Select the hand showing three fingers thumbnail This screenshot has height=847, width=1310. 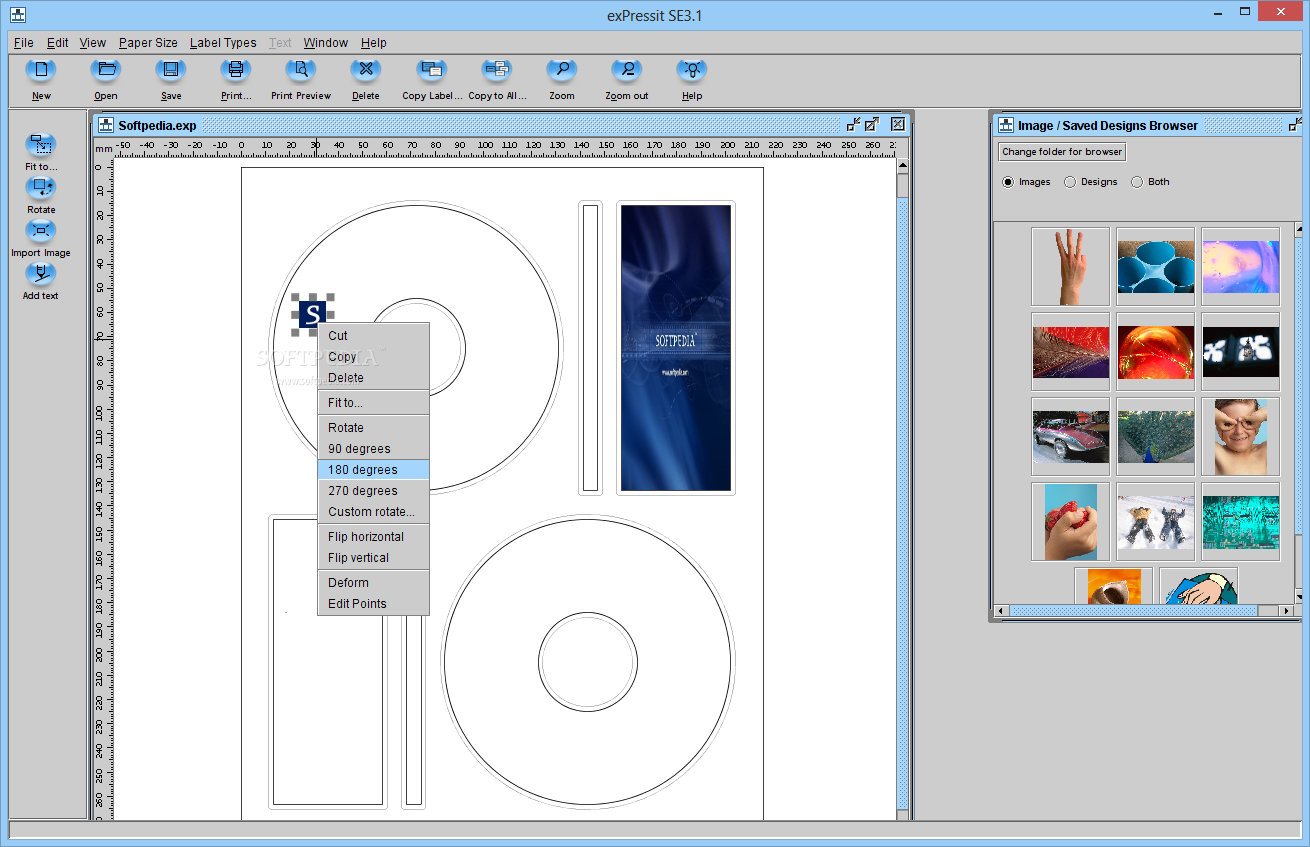(1071, 266)
